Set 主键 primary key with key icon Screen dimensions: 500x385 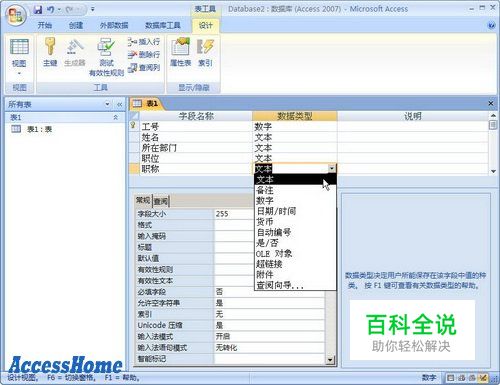pos(50,52)
